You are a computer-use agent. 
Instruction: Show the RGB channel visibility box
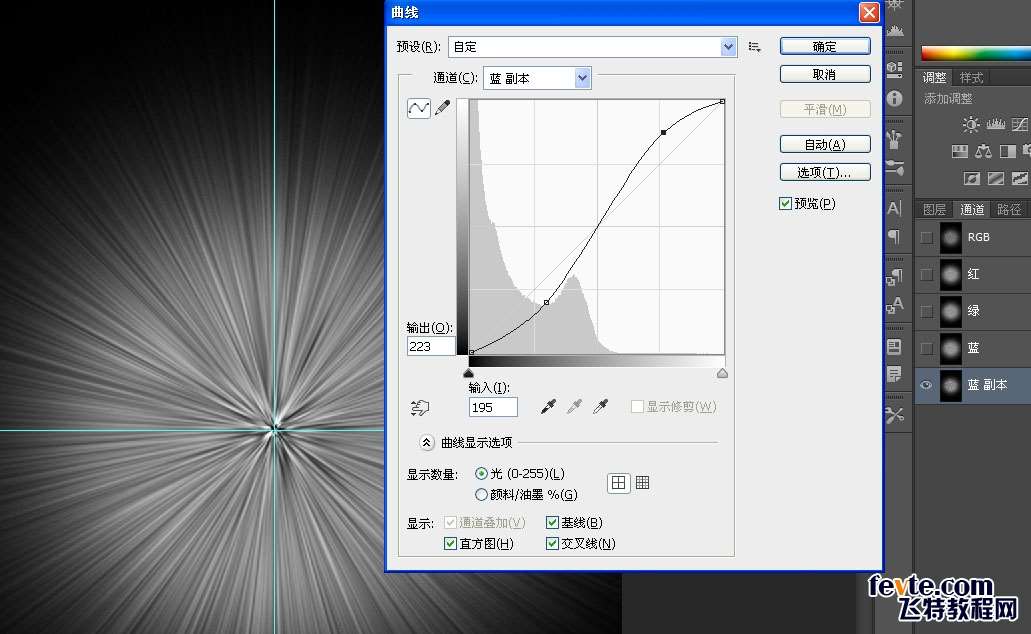point(926,237)
